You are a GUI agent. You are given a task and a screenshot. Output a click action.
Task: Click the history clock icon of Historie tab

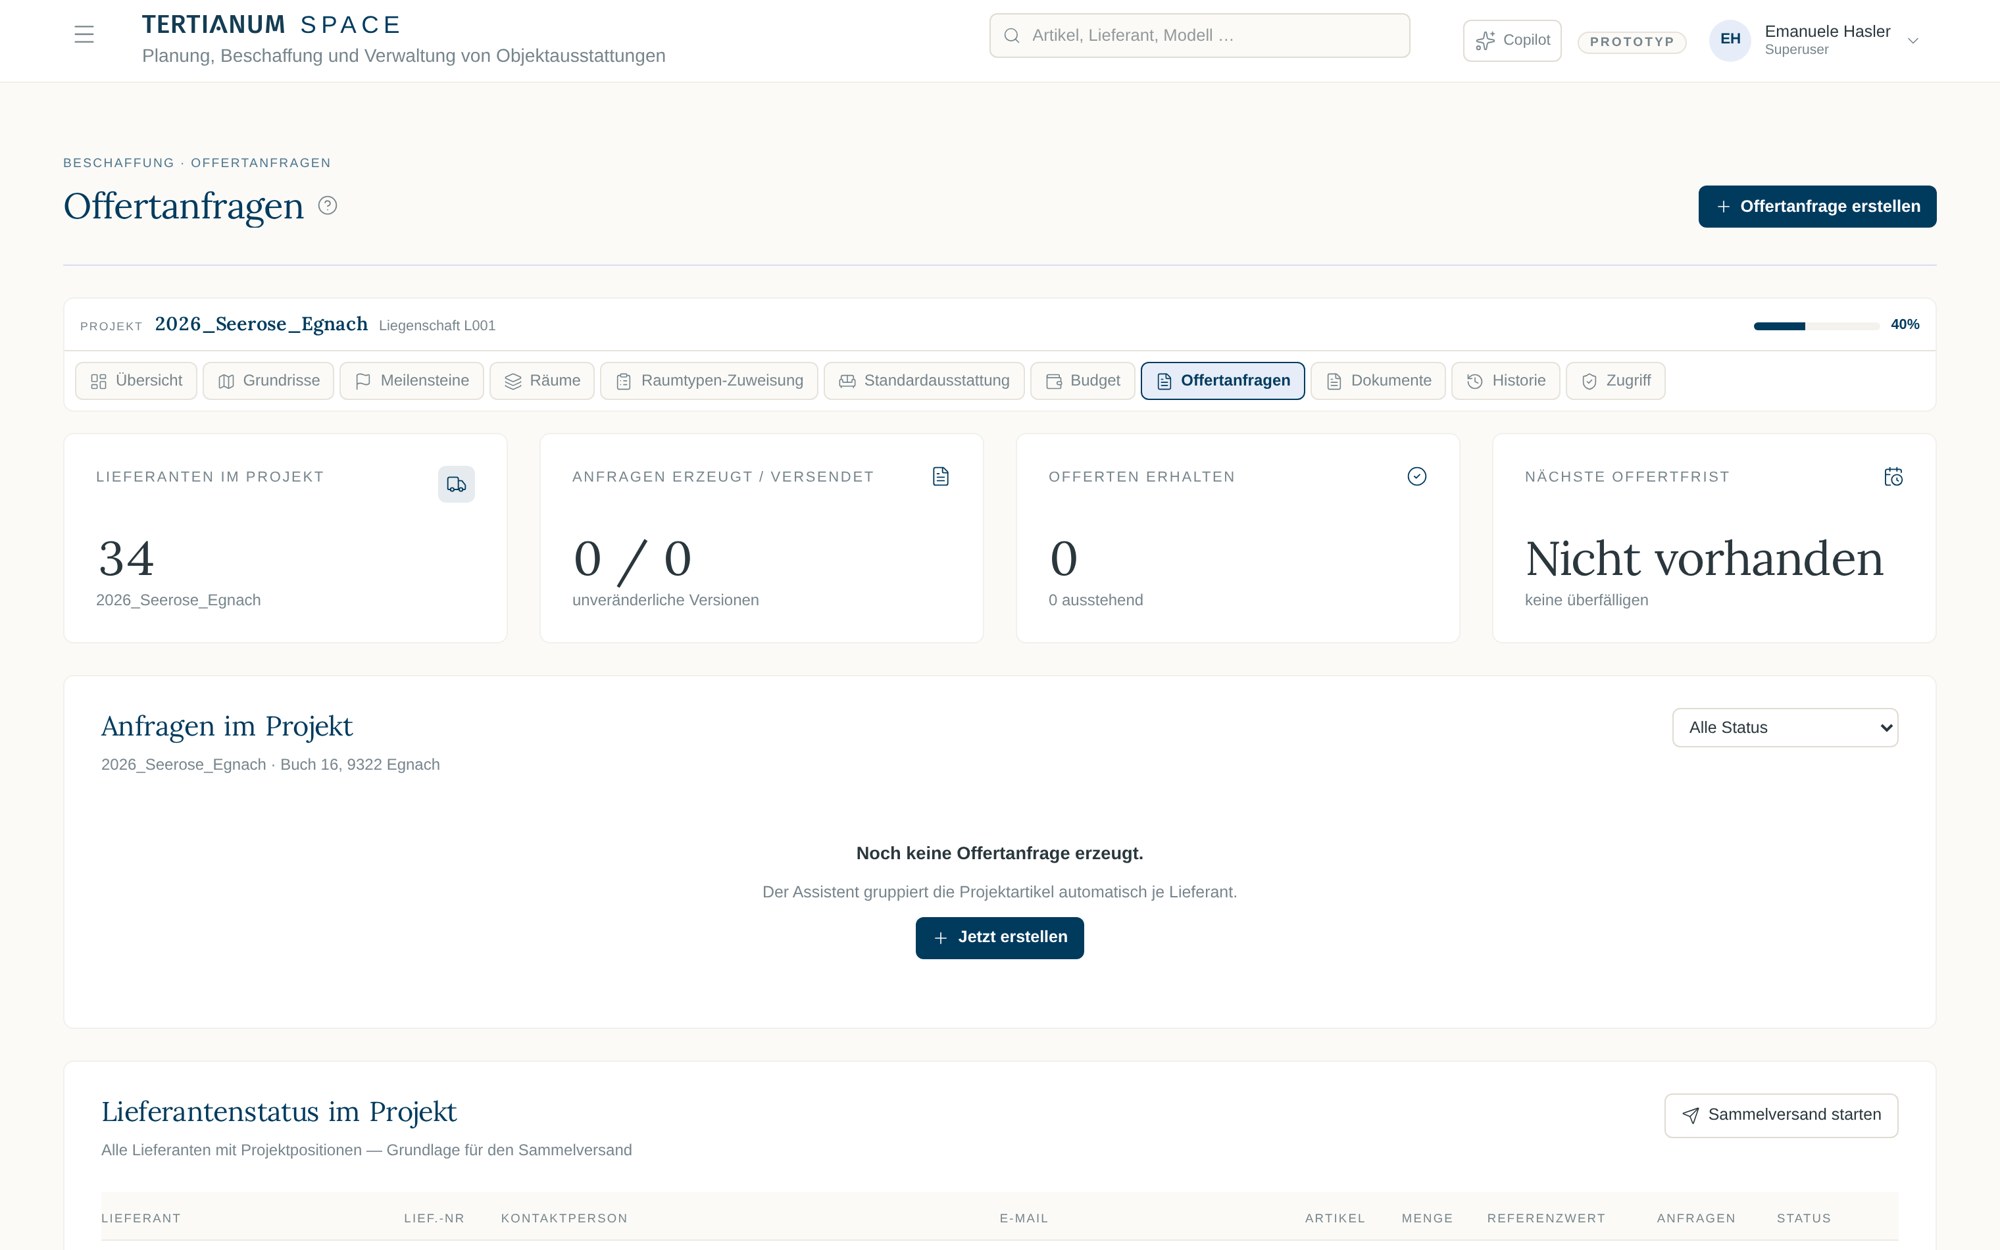[1474, 381]
